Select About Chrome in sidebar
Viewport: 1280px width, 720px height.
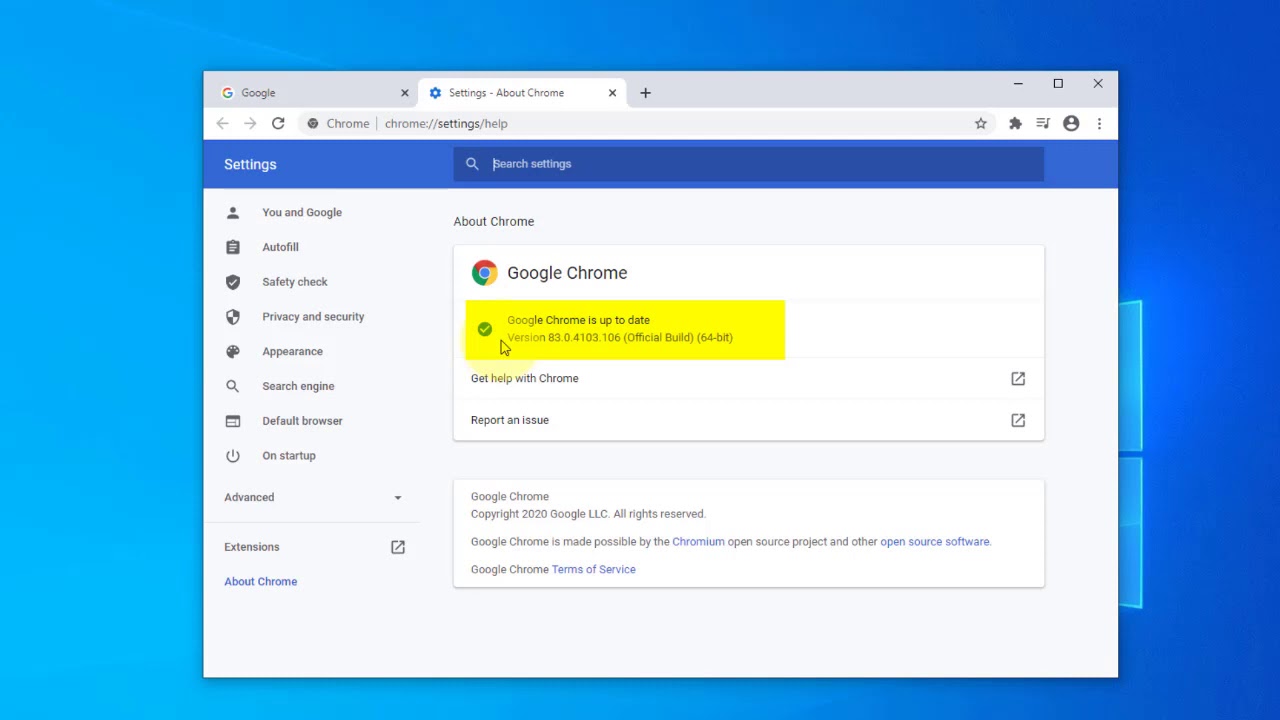pyautogui.click(x=260, y=581)
